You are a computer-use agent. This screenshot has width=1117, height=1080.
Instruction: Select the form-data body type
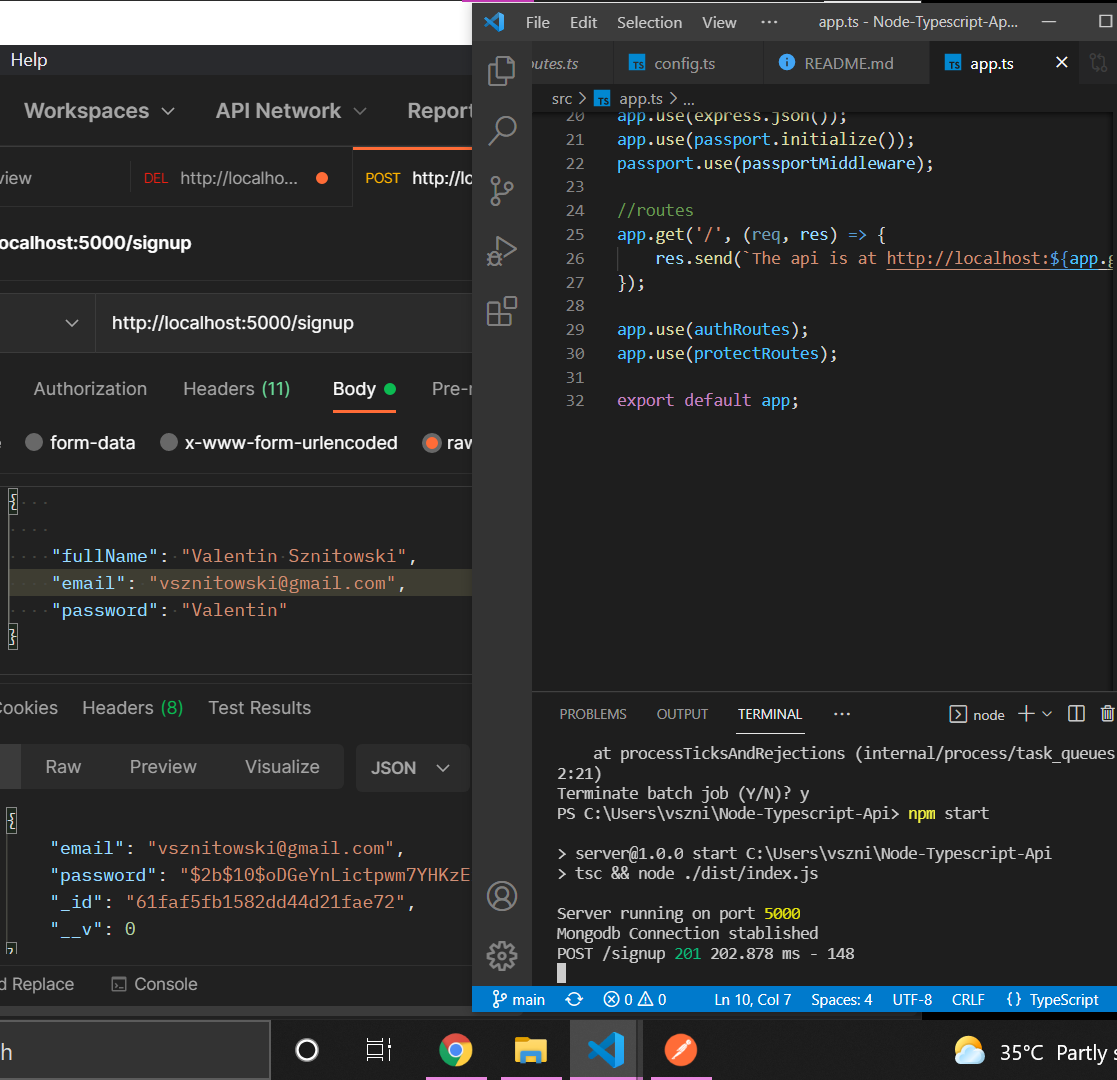[x=34, y=443]
